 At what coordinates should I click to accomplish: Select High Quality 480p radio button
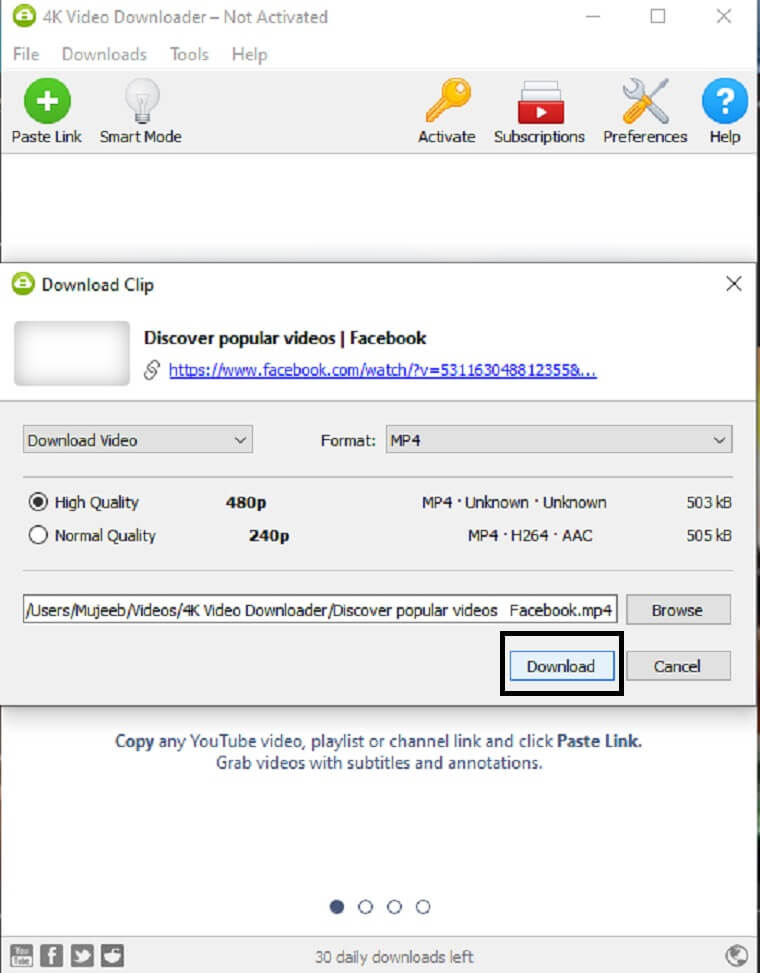[x=38, y=501]
